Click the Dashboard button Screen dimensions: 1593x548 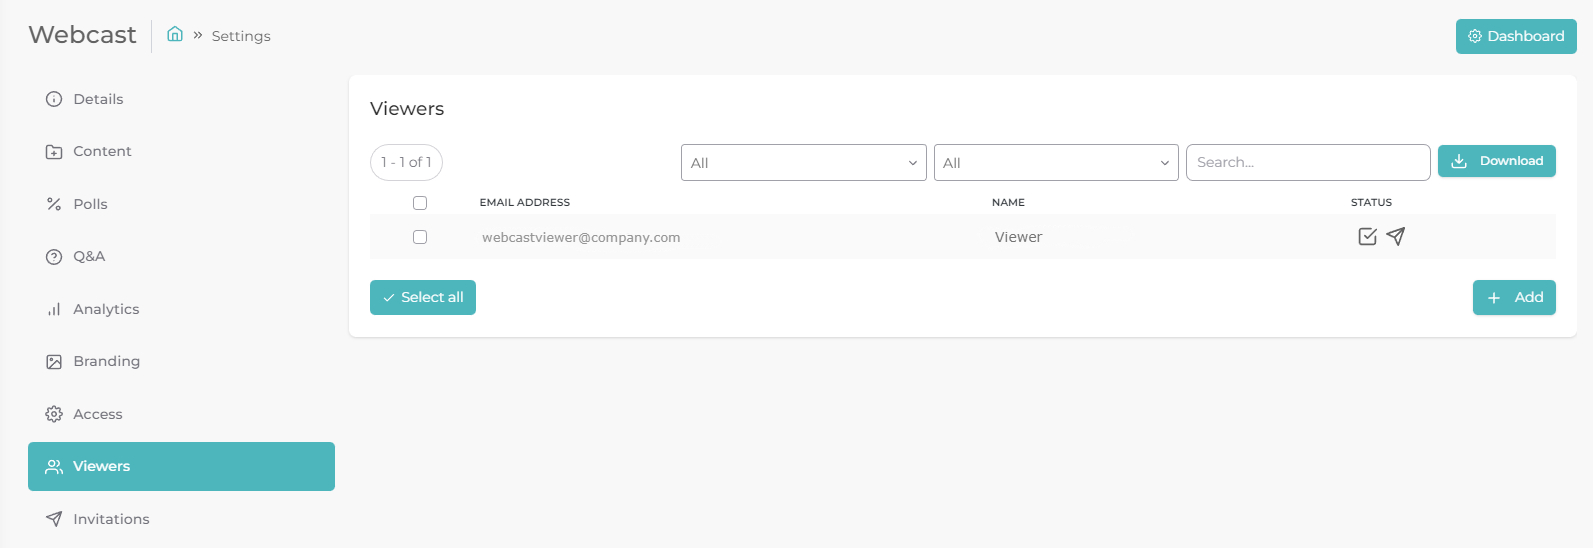pos(1516,36)
